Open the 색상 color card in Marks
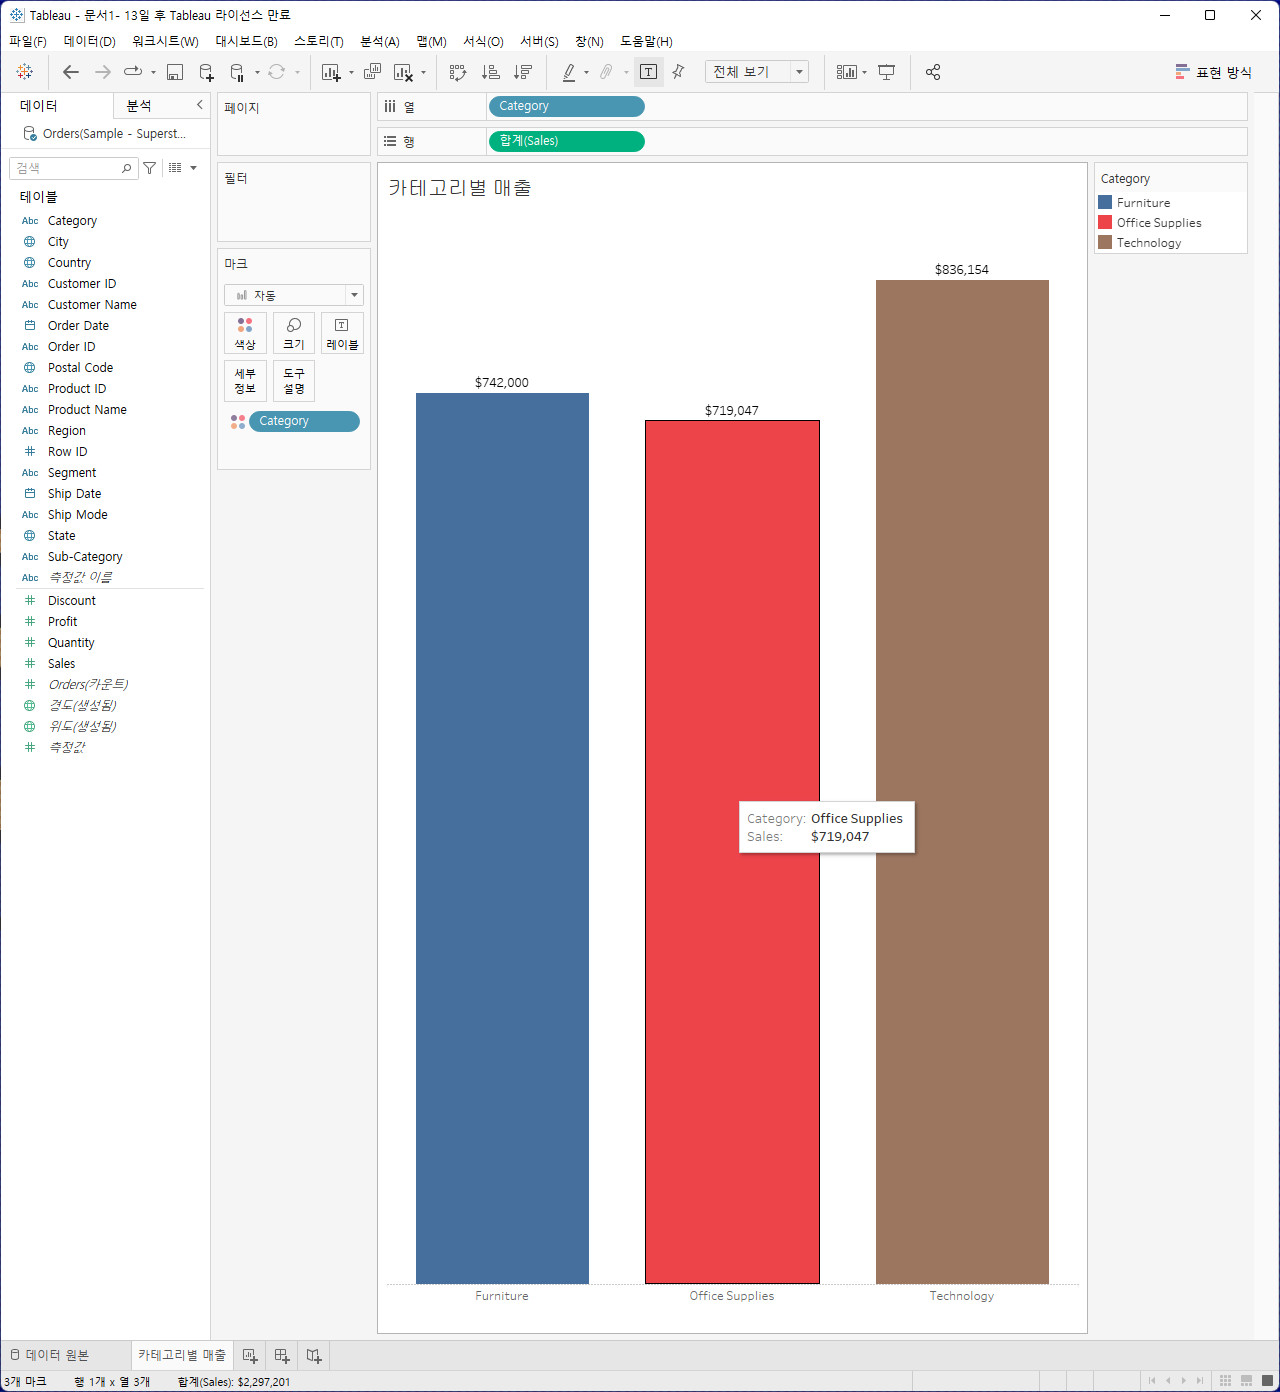Image resolution: width=1280 pixels, height=1392 pixels. [245, 333]
